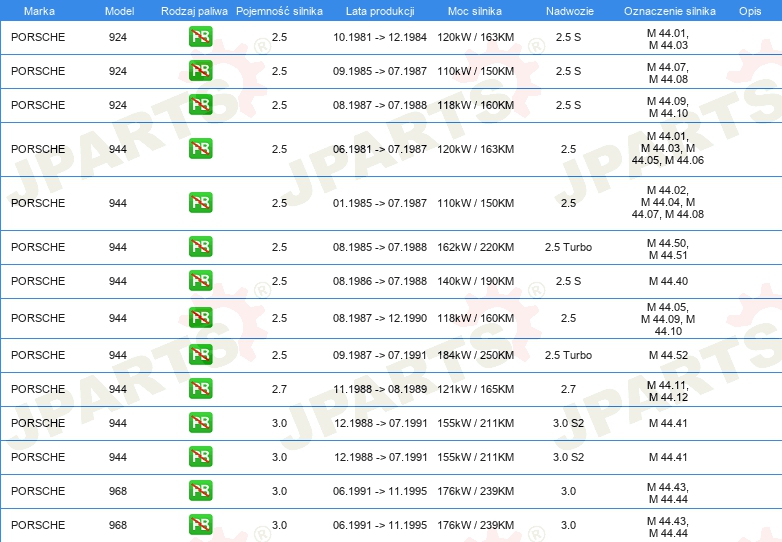Click the Moc silnika column header
Screen dimensions: 782x542
475,11
